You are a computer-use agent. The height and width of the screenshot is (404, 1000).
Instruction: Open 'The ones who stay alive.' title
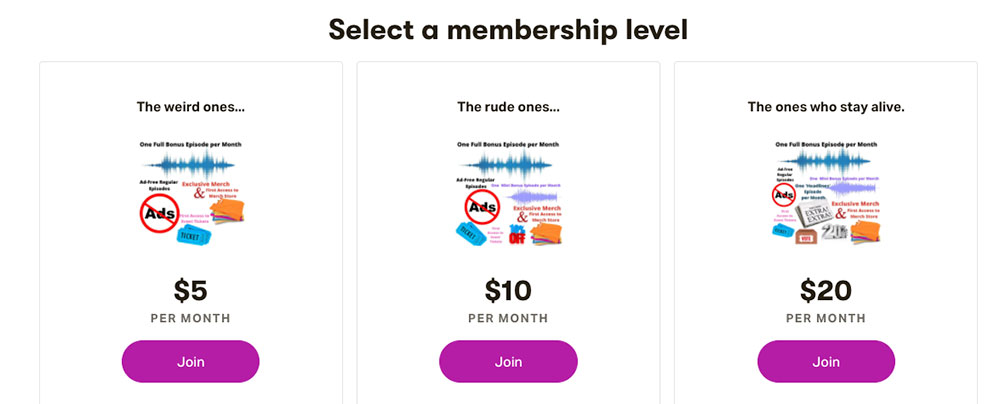pyautogui.click(x=826, y=107)
